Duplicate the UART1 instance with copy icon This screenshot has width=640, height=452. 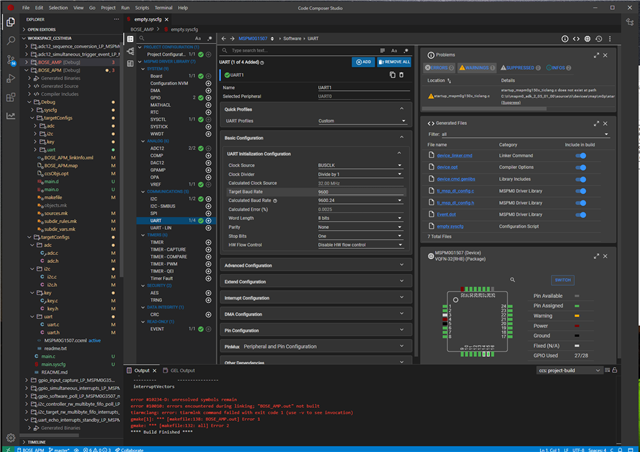pos(392,75)
